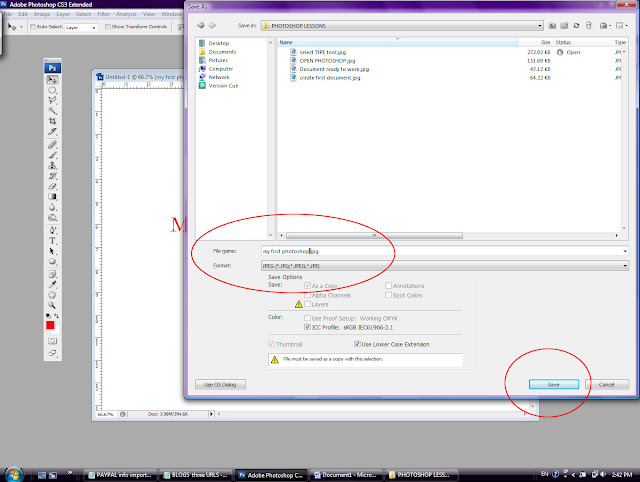Open the Image menu
Viewport: 640px width, 482px height.
tap(42, 14)
